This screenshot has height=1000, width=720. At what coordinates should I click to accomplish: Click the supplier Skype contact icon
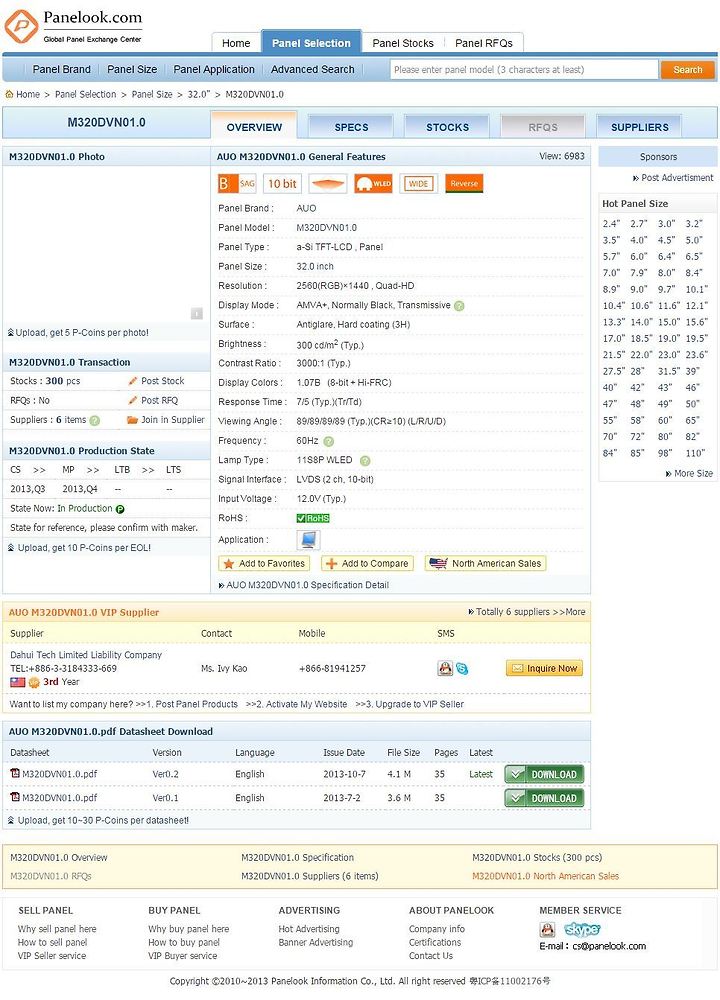(x=462, y=669)
